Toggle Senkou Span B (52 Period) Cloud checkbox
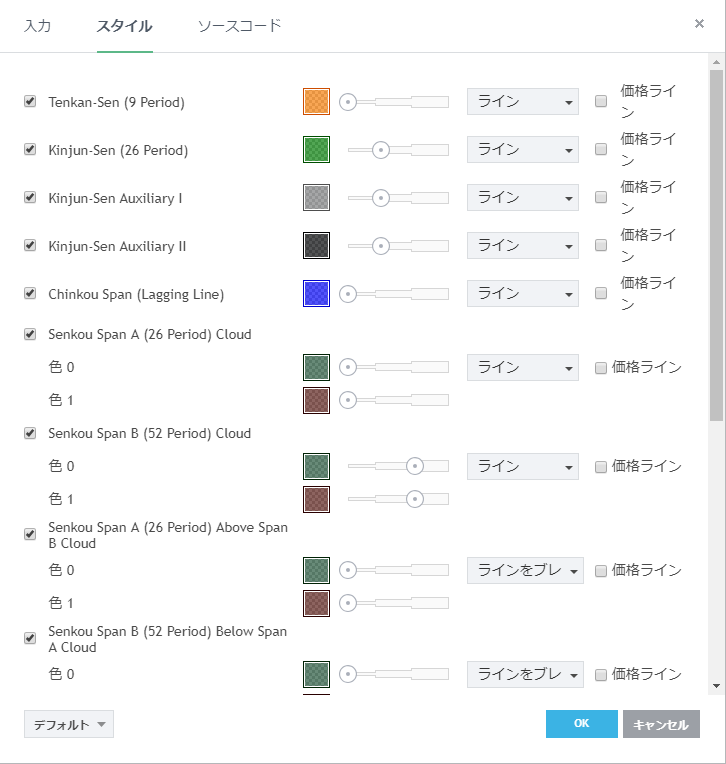 click(x=30, y=433)
